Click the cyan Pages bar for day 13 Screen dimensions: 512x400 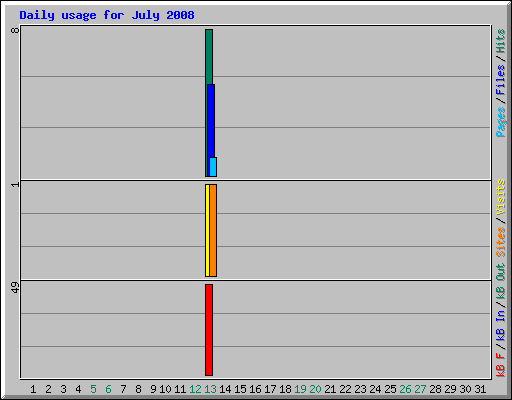(213, 167)
